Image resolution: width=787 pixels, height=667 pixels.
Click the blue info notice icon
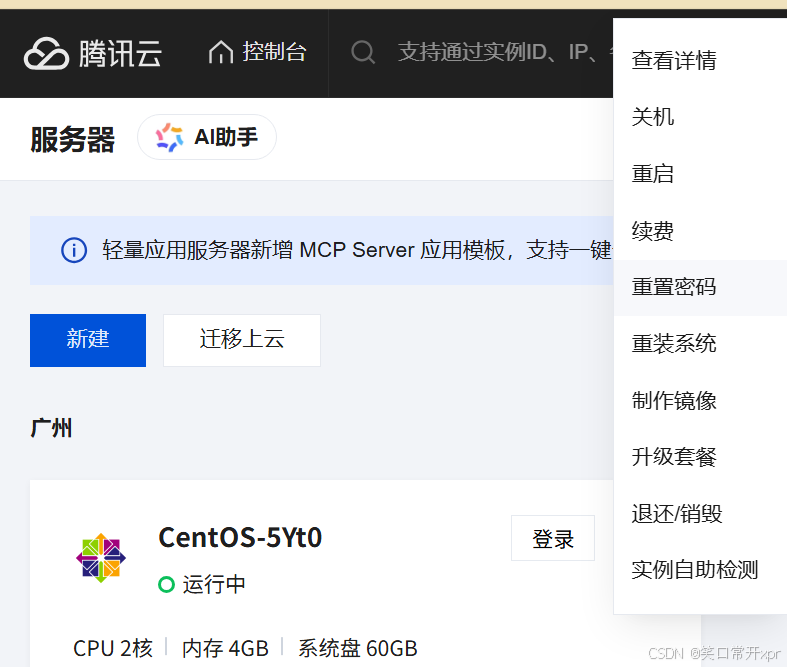click(74, 250)
